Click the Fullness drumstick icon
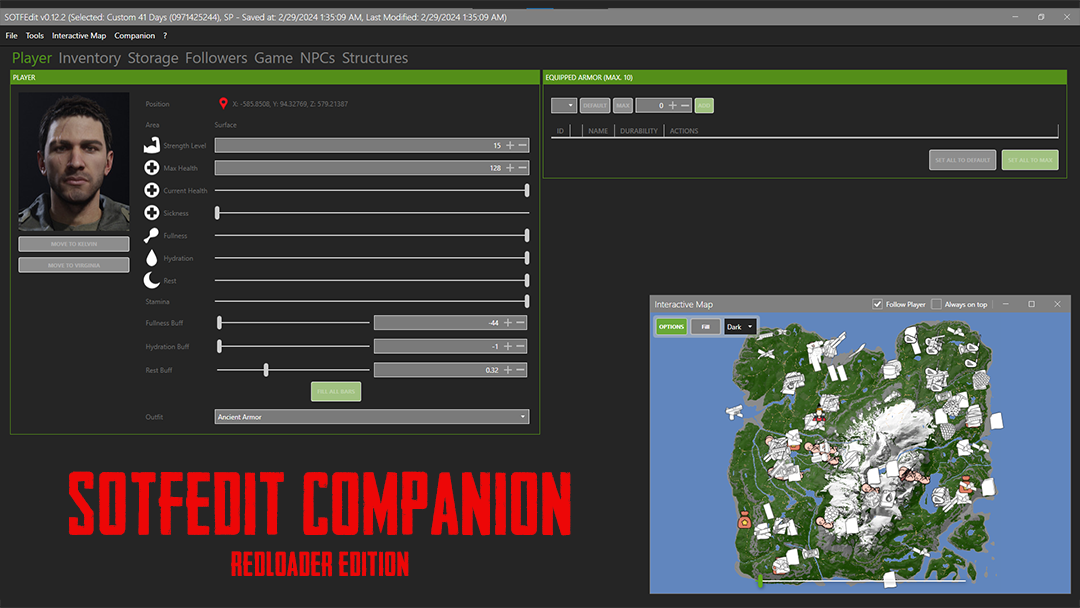Viewport: 1080px width, 608px height. point(152,236)
